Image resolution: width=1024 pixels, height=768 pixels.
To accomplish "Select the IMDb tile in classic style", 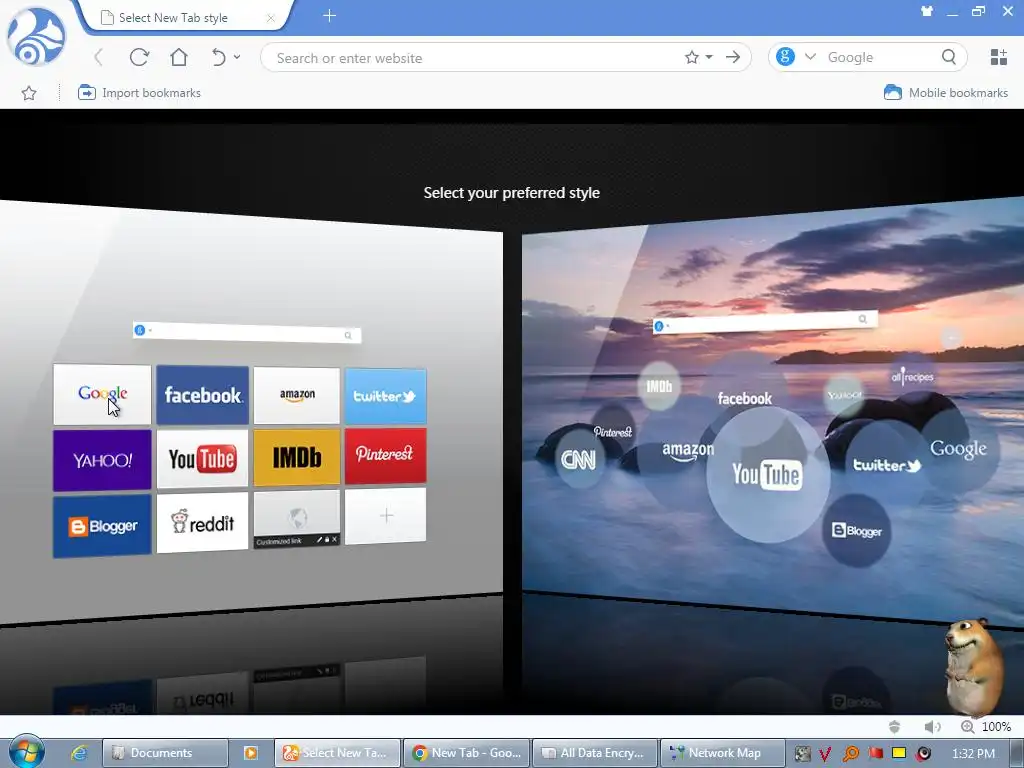I will tap(297, 457).
